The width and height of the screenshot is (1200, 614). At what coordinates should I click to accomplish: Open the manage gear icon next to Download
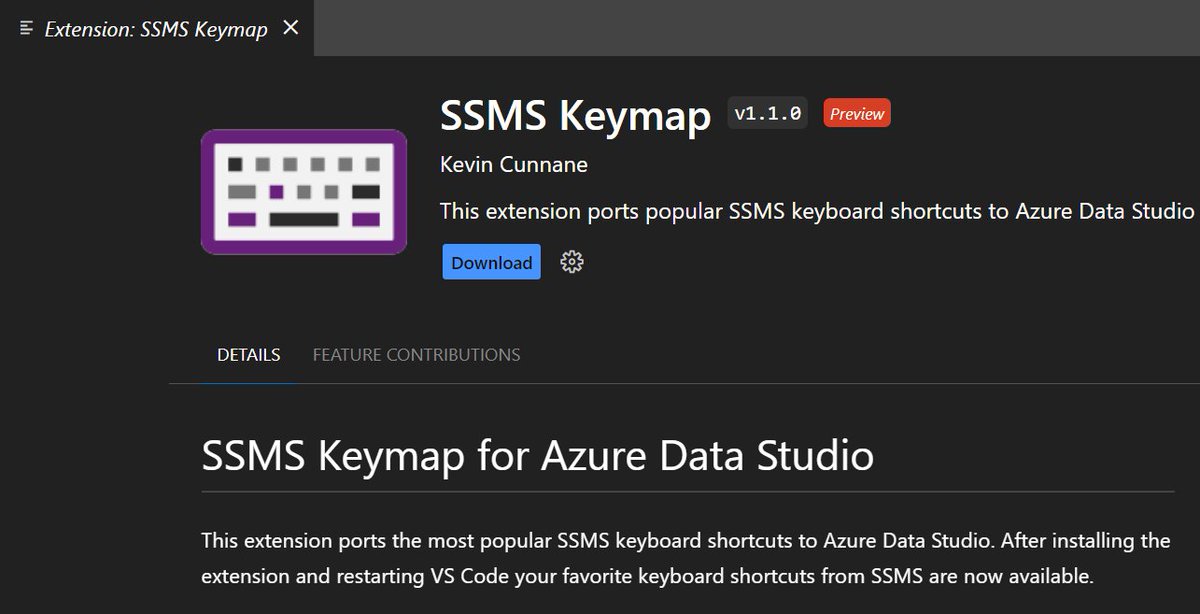point(572,262)
